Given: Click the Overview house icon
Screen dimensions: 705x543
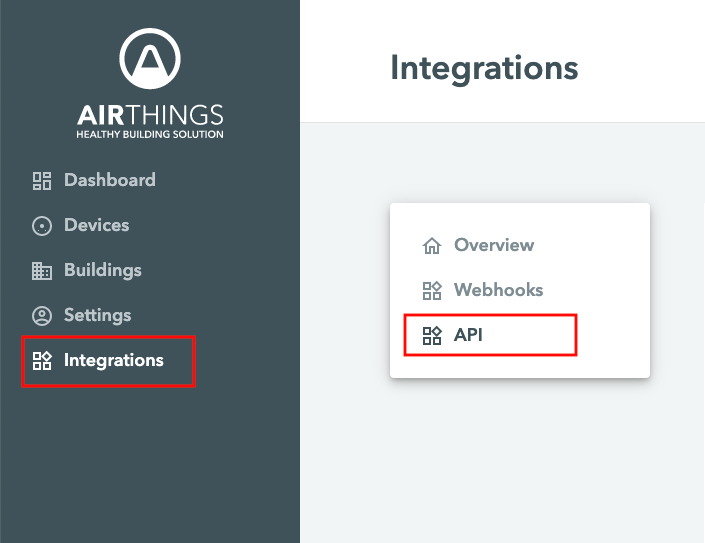Looking at the screenshot, I should point(432,245).
